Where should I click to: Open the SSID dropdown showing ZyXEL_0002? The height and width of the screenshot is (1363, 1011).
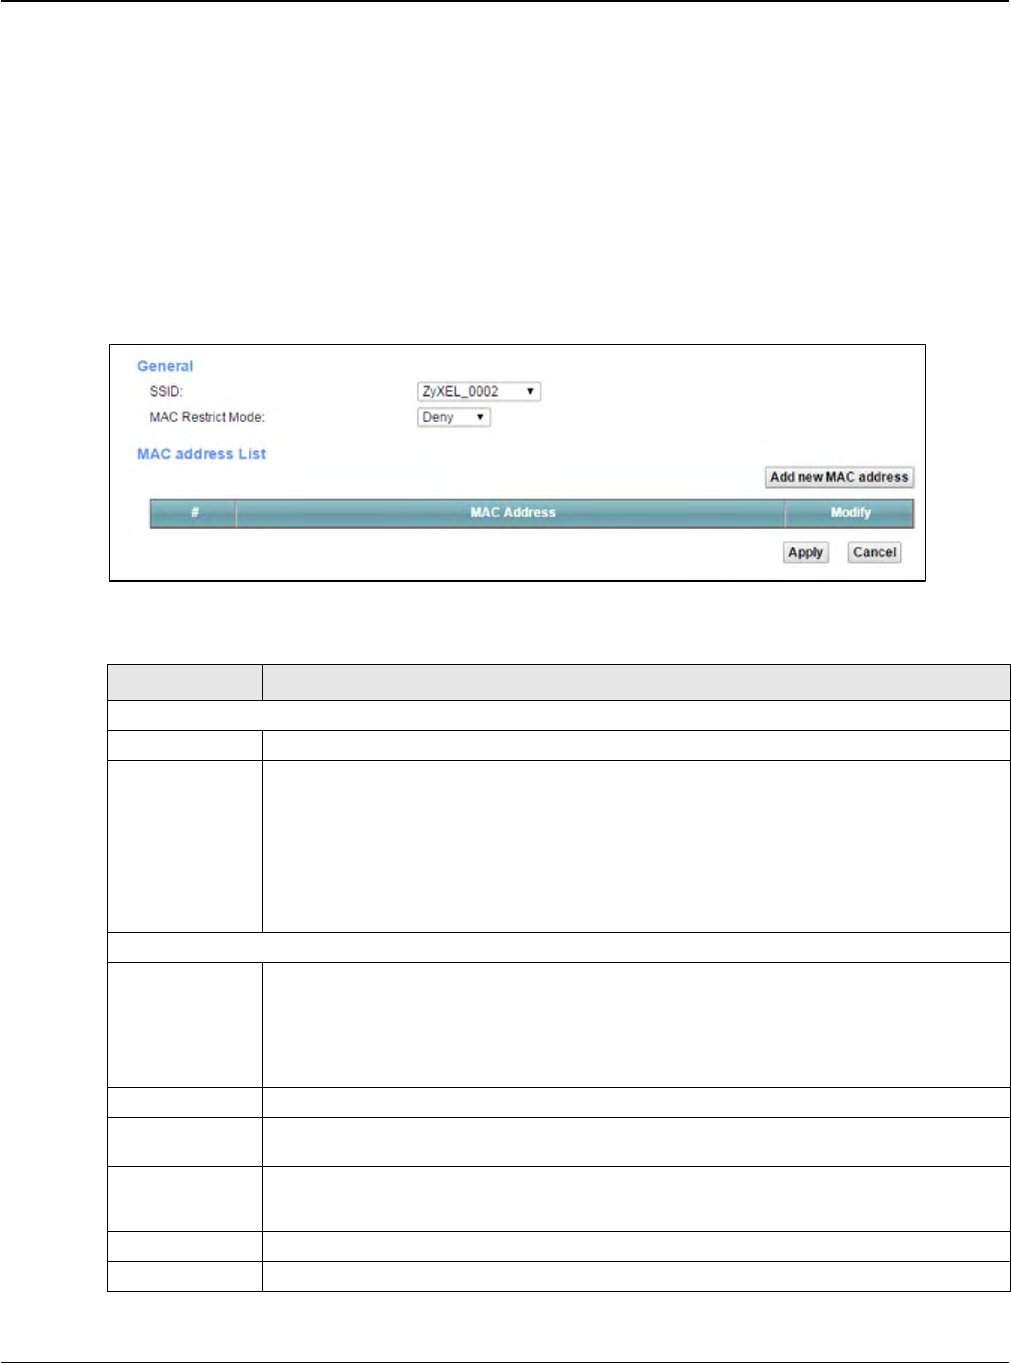[478, 392]
